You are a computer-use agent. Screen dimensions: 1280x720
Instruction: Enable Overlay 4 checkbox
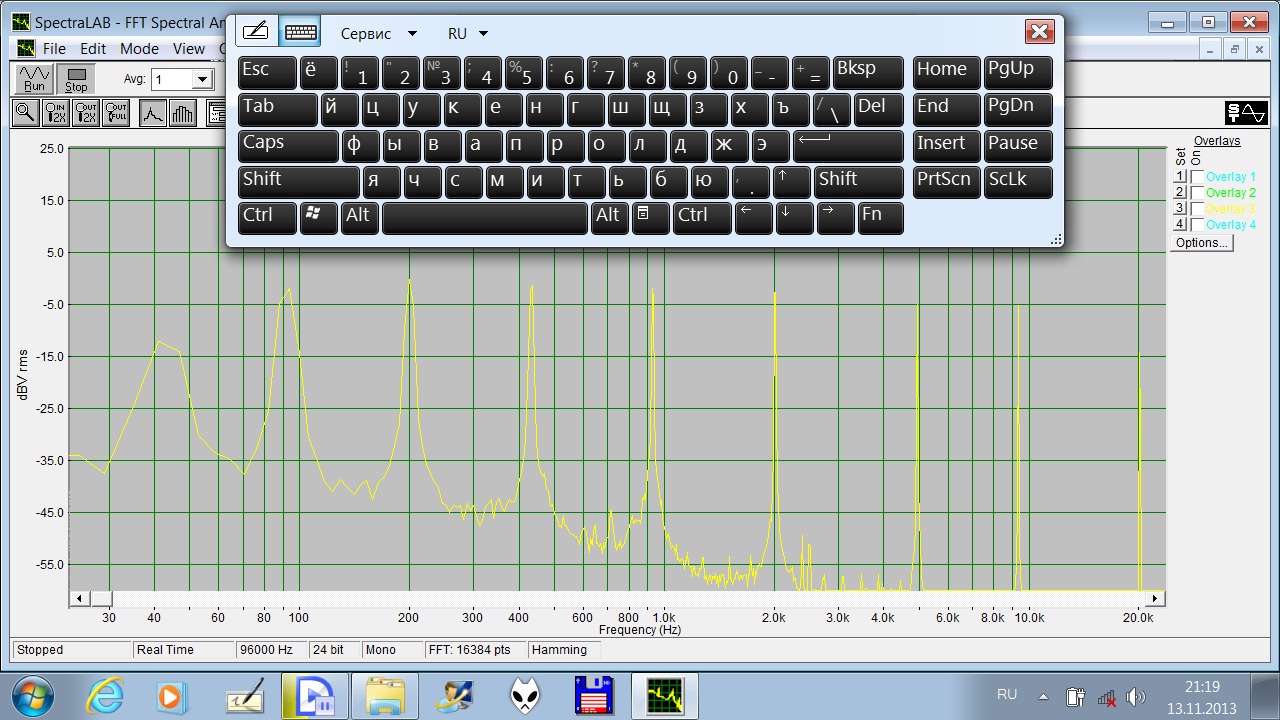tap(1197, 225)
